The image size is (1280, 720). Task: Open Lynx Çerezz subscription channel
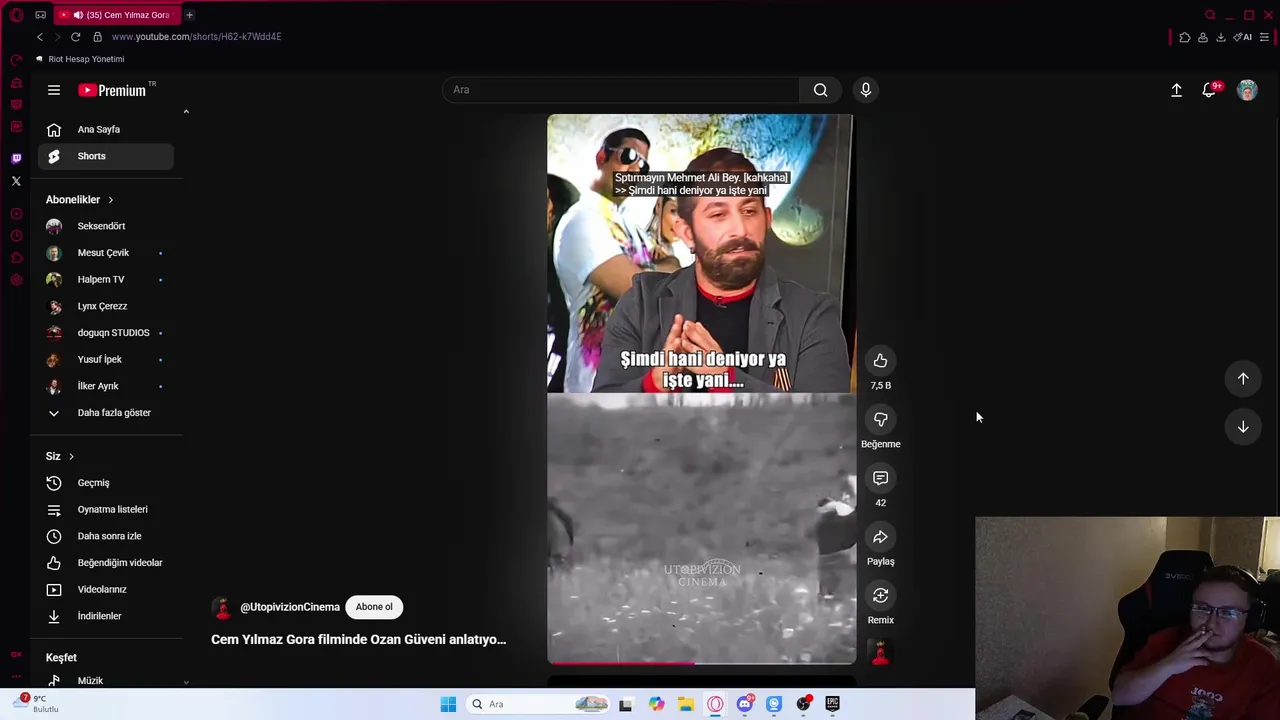(106, 306)
